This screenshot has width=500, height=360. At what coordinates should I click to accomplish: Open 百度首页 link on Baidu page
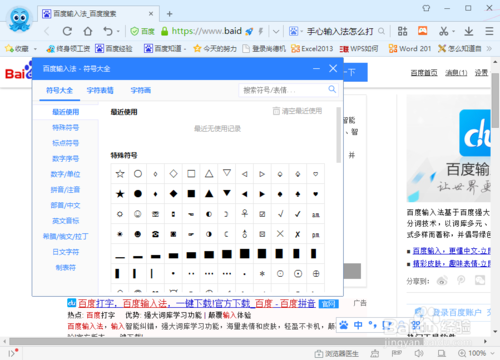click(x=424, y=73)
